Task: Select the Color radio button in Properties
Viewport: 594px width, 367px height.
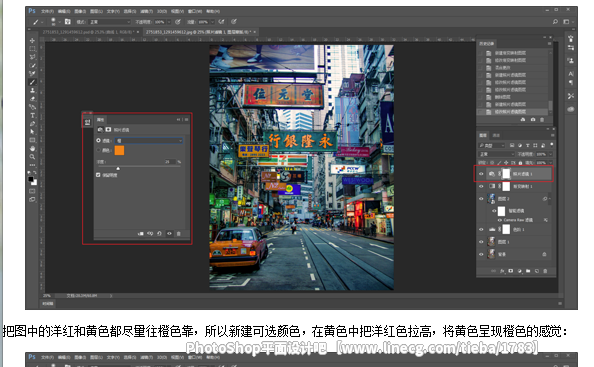Action: pos(98,150)
